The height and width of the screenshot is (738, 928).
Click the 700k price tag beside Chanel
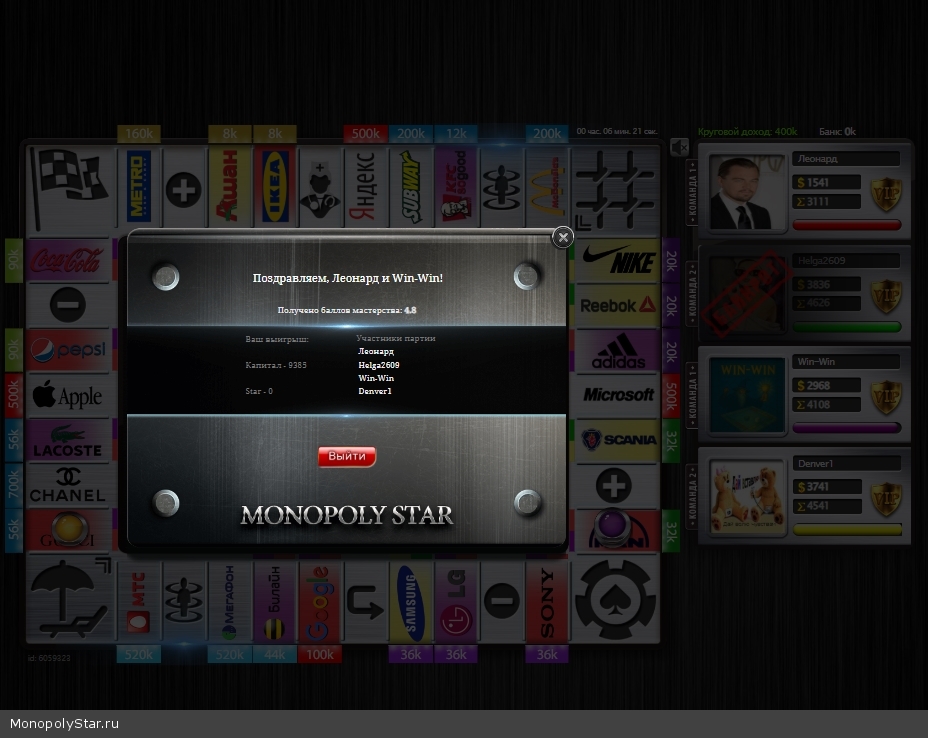click(14, 486)
